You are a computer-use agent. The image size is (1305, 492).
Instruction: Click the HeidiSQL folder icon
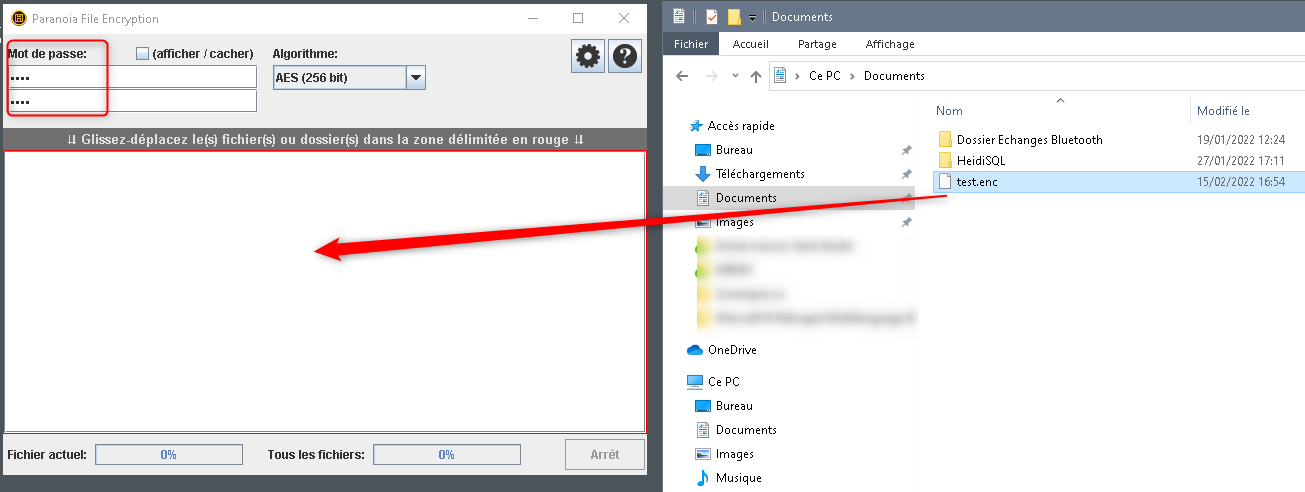945,161
